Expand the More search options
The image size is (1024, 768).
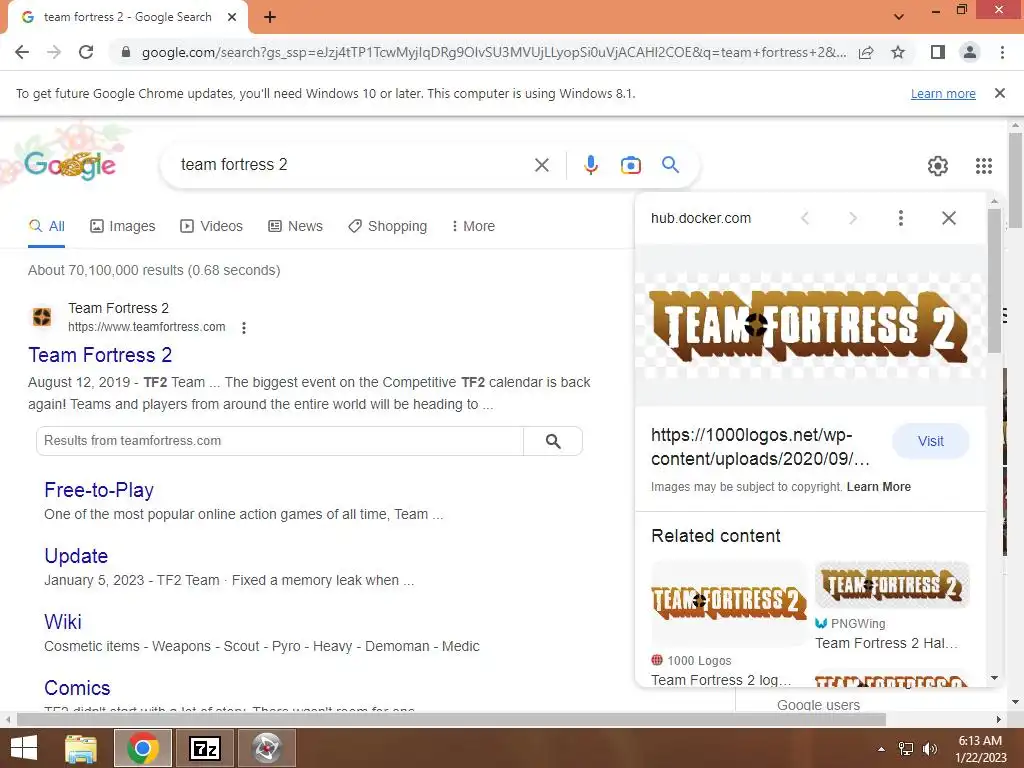click(x=473, y=226)
